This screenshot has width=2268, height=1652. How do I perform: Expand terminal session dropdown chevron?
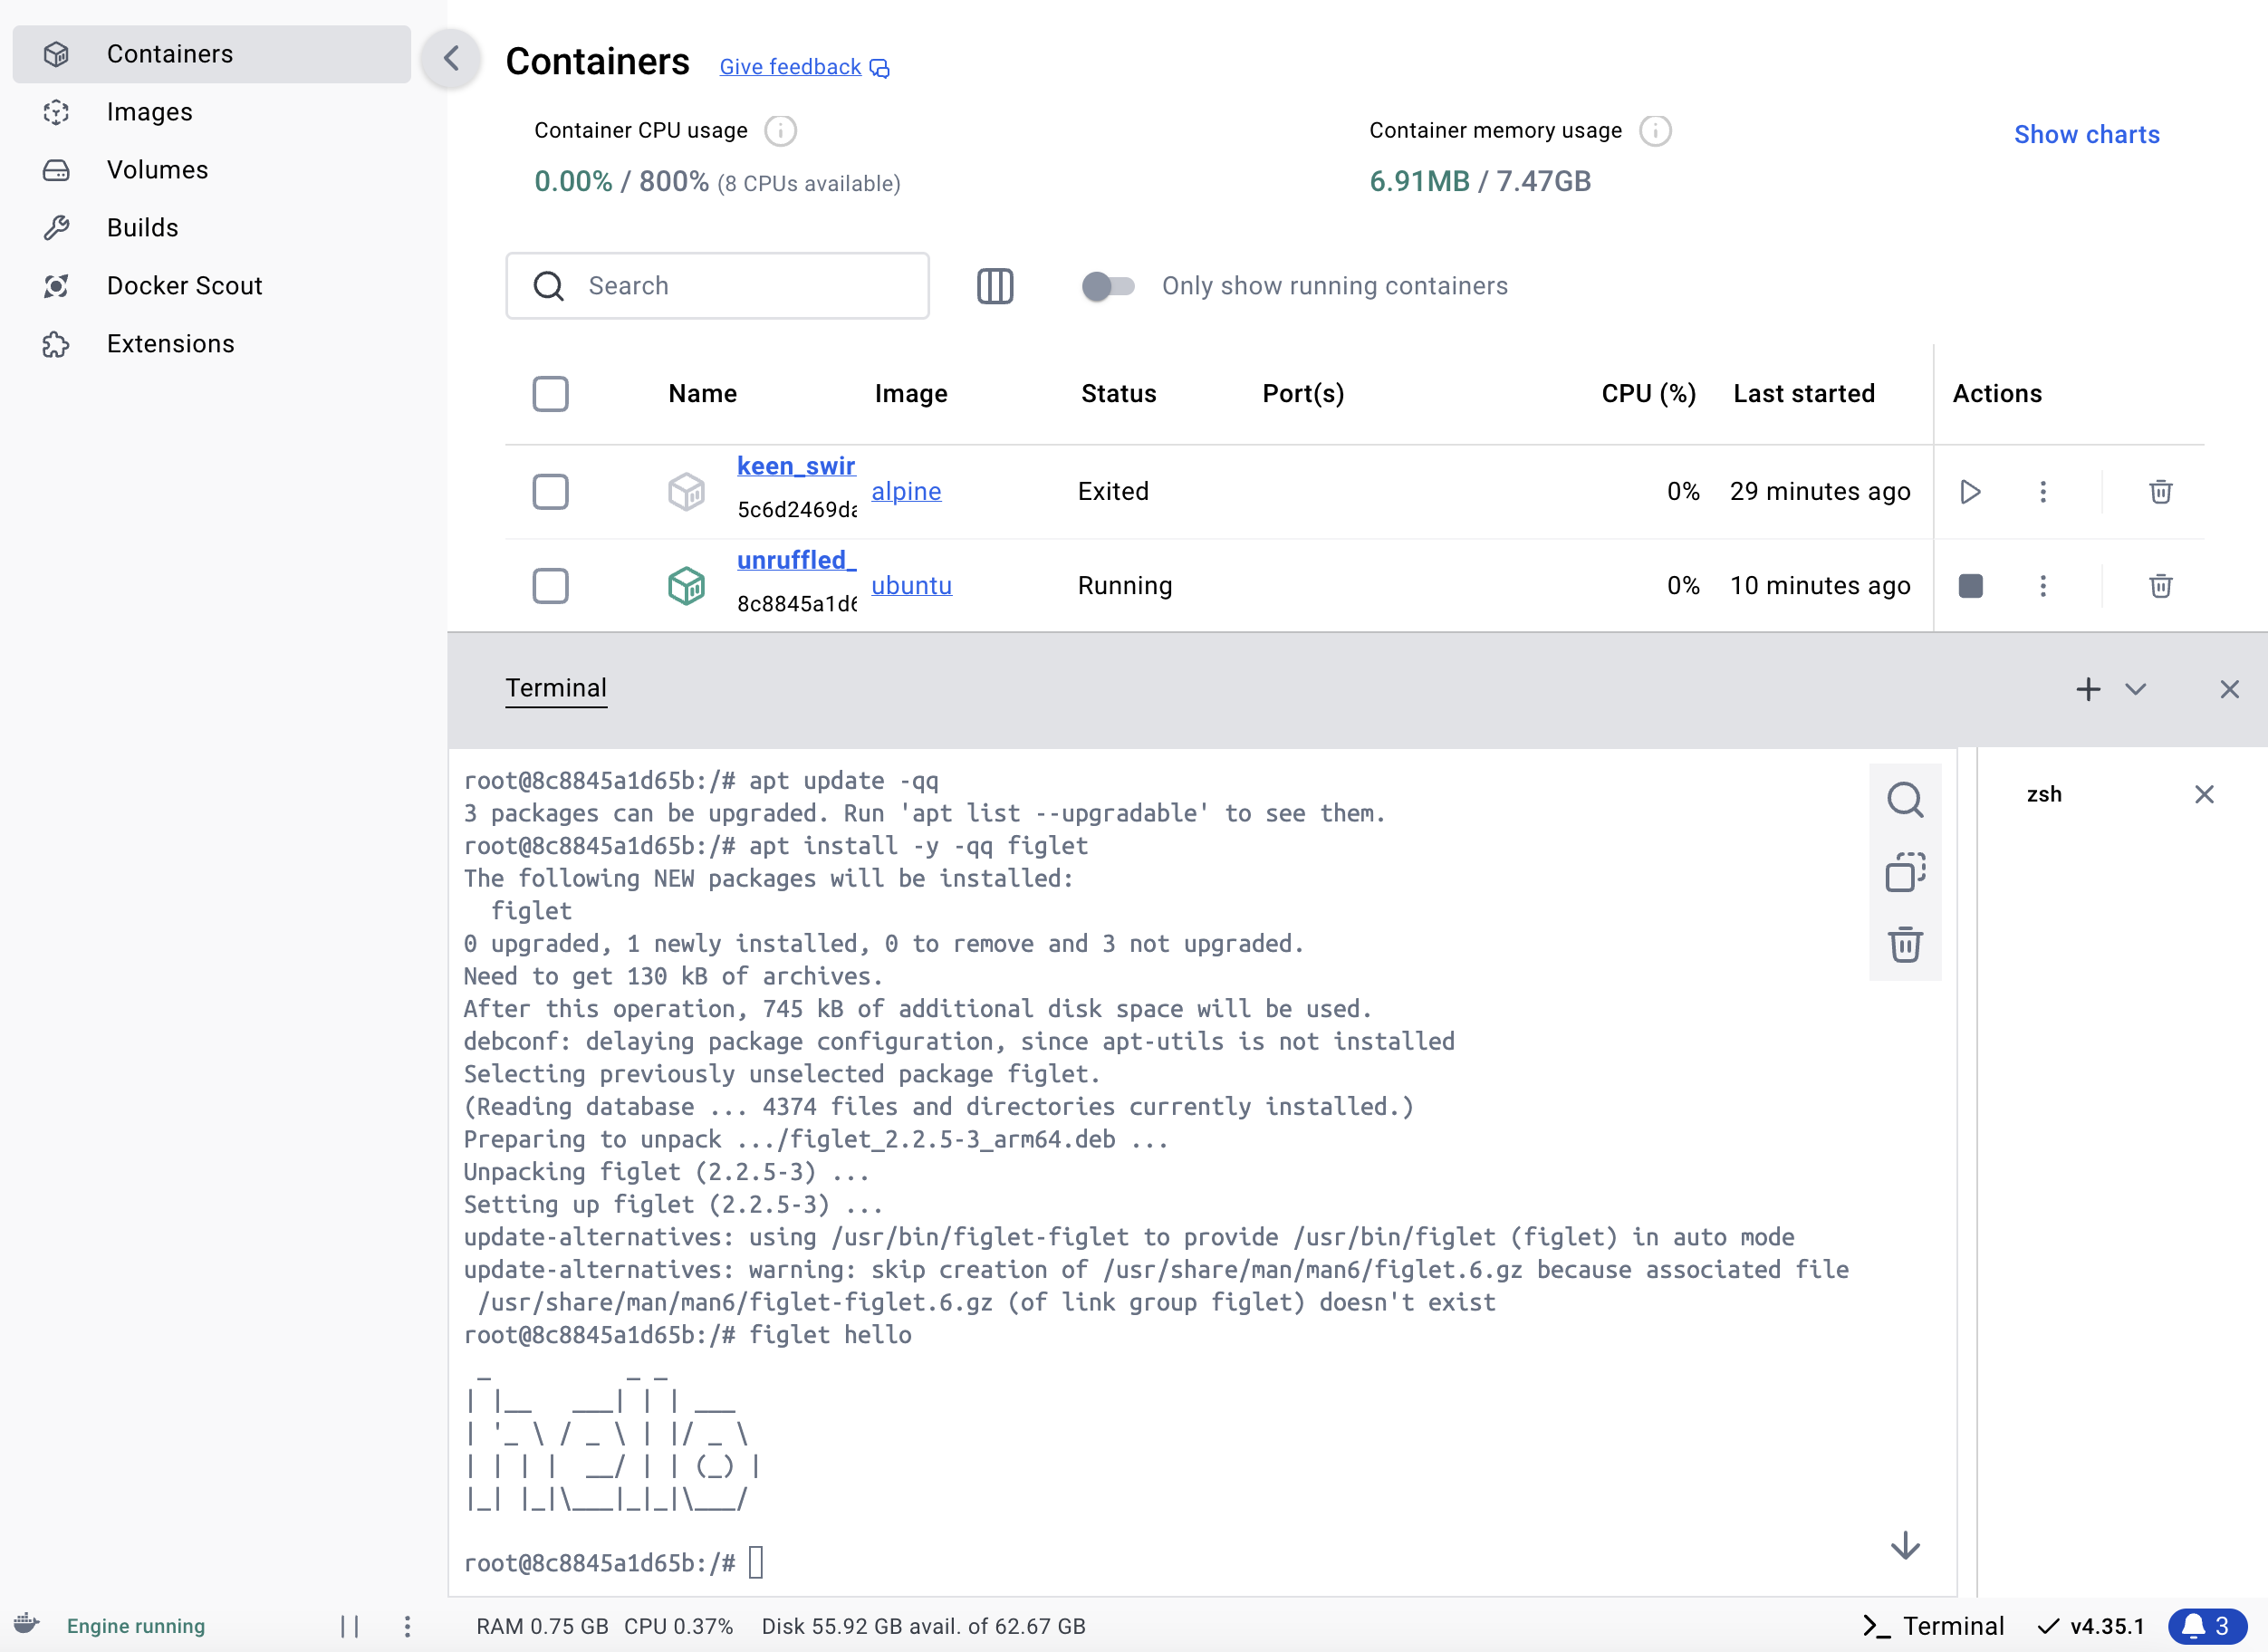click(x=2135, y=689)
